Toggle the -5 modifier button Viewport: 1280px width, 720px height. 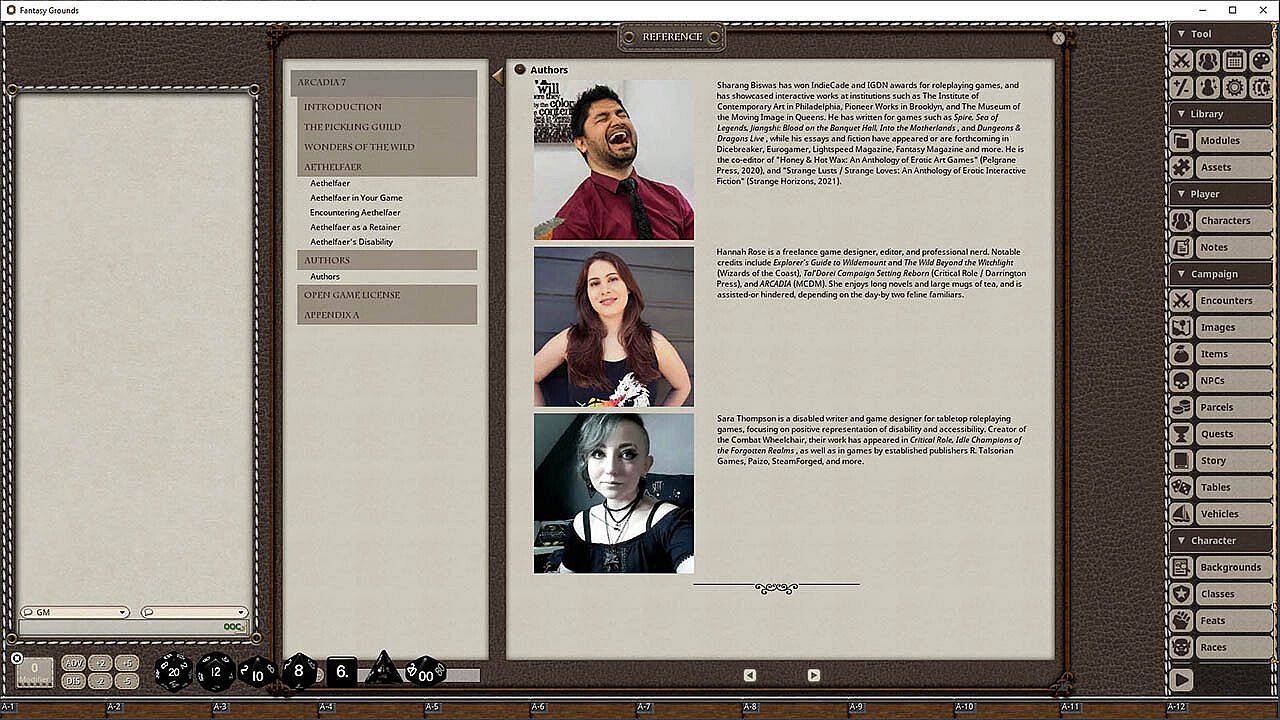(126, 681)
